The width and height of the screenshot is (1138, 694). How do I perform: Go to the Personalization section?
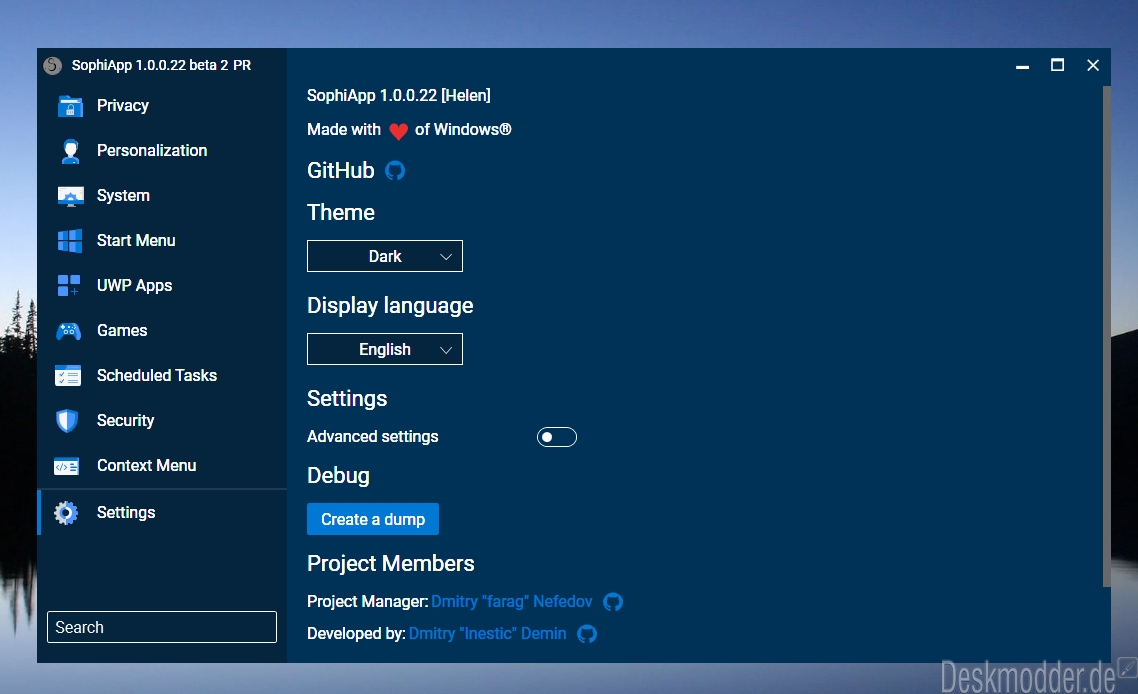click(x=163, y=151)
